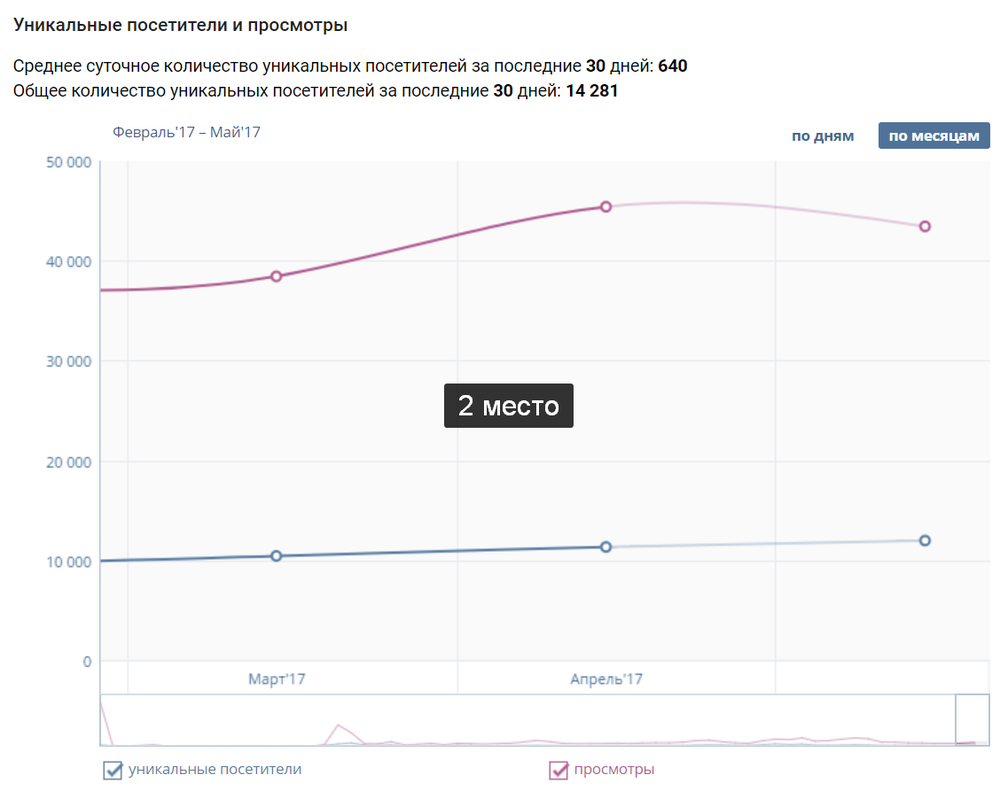
Task: Select the last pink views data point
Action: click(x=925, y=226)
